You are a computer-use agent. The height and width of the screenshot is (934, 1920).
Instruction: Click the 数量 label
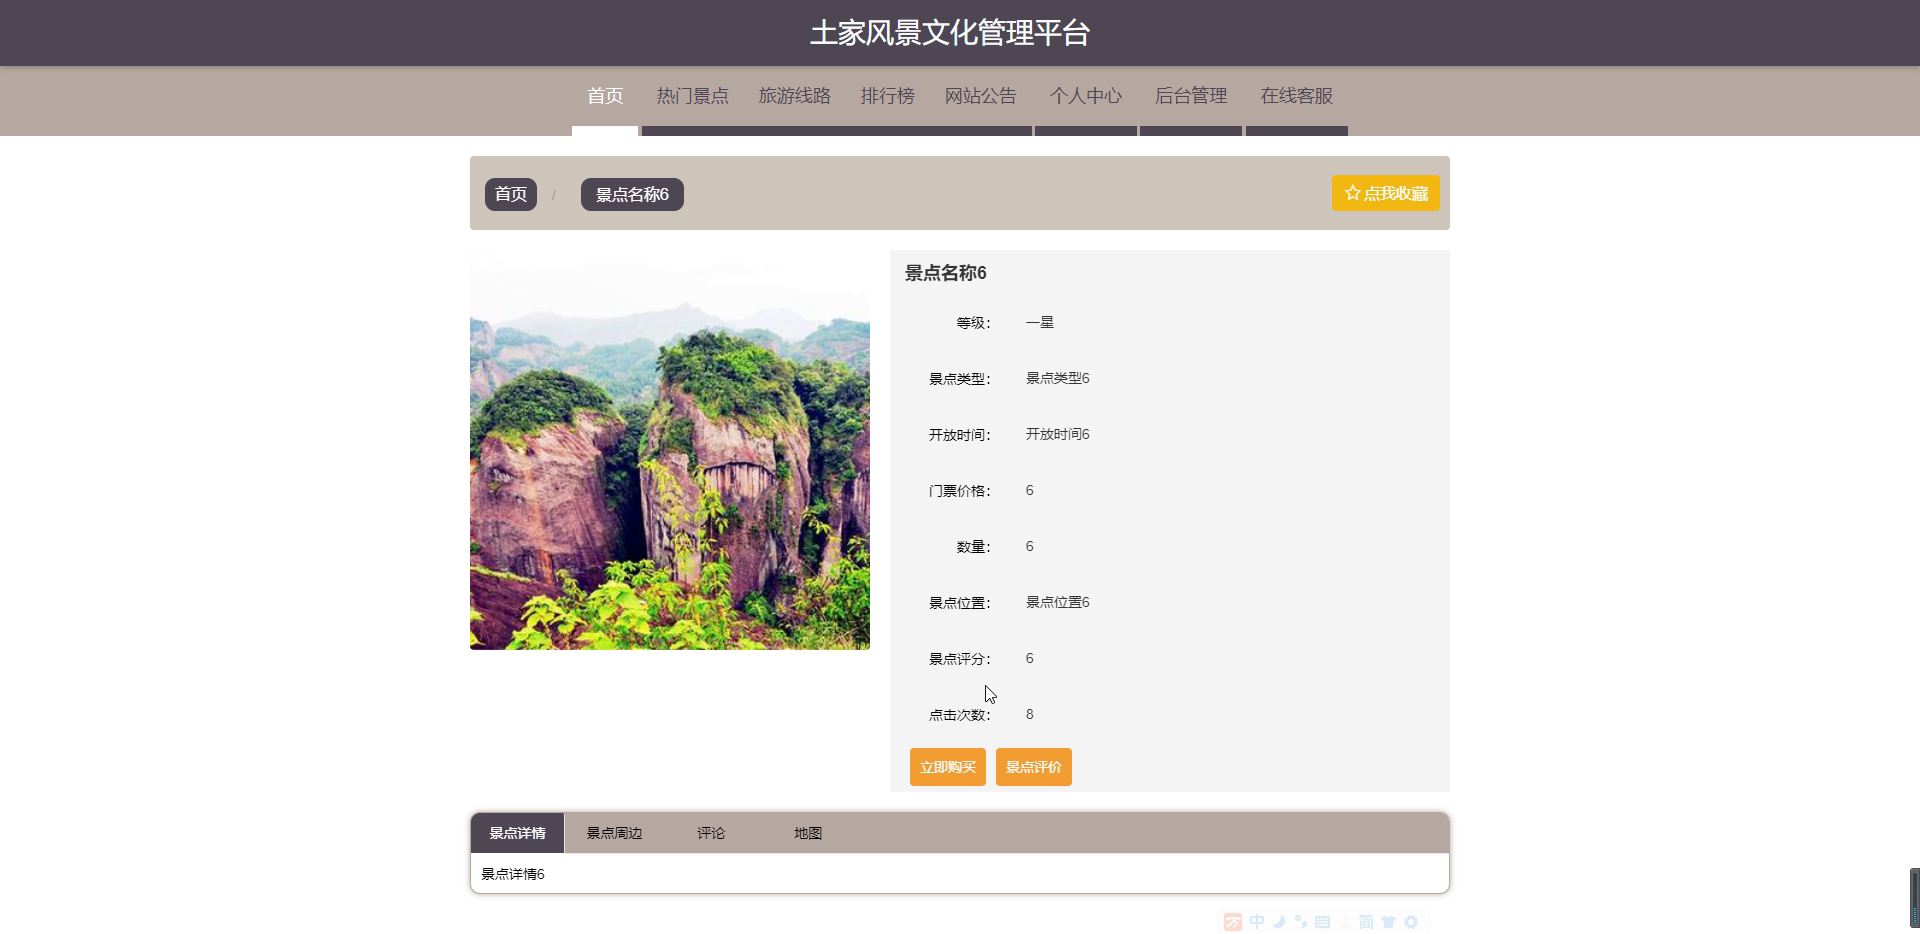(x=974, y=547)
